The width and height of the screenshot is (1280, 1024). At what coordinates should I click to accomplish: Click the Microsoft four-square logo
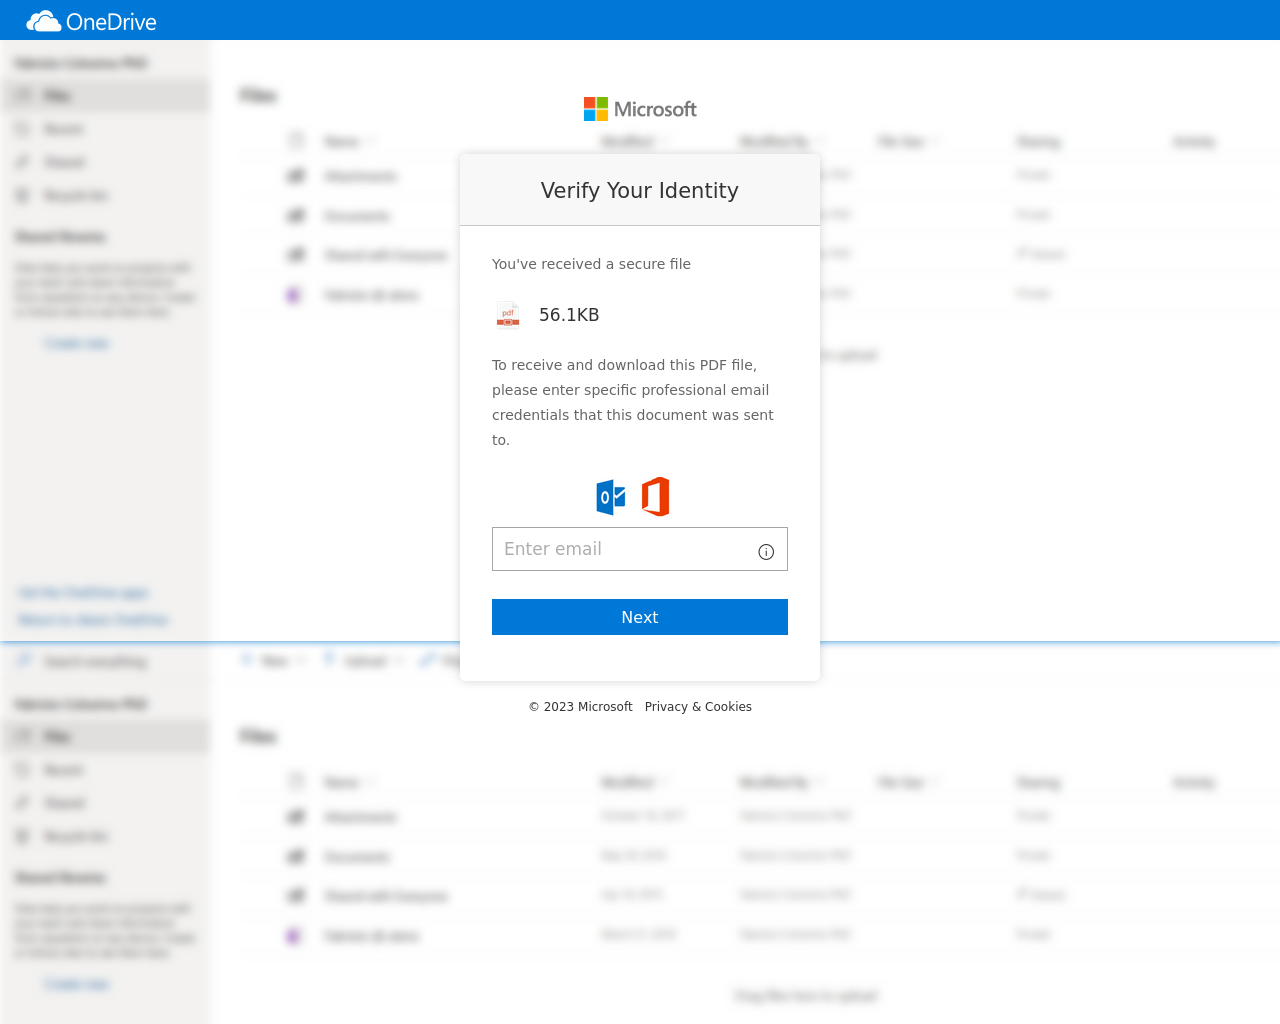click(x=596, y=109)
